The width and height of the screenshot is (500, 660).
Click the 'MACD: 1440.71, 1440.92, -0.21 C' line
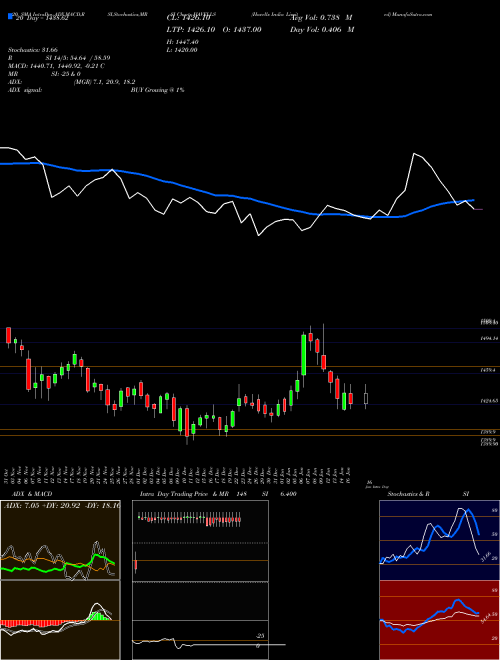(x=56, y=66)
